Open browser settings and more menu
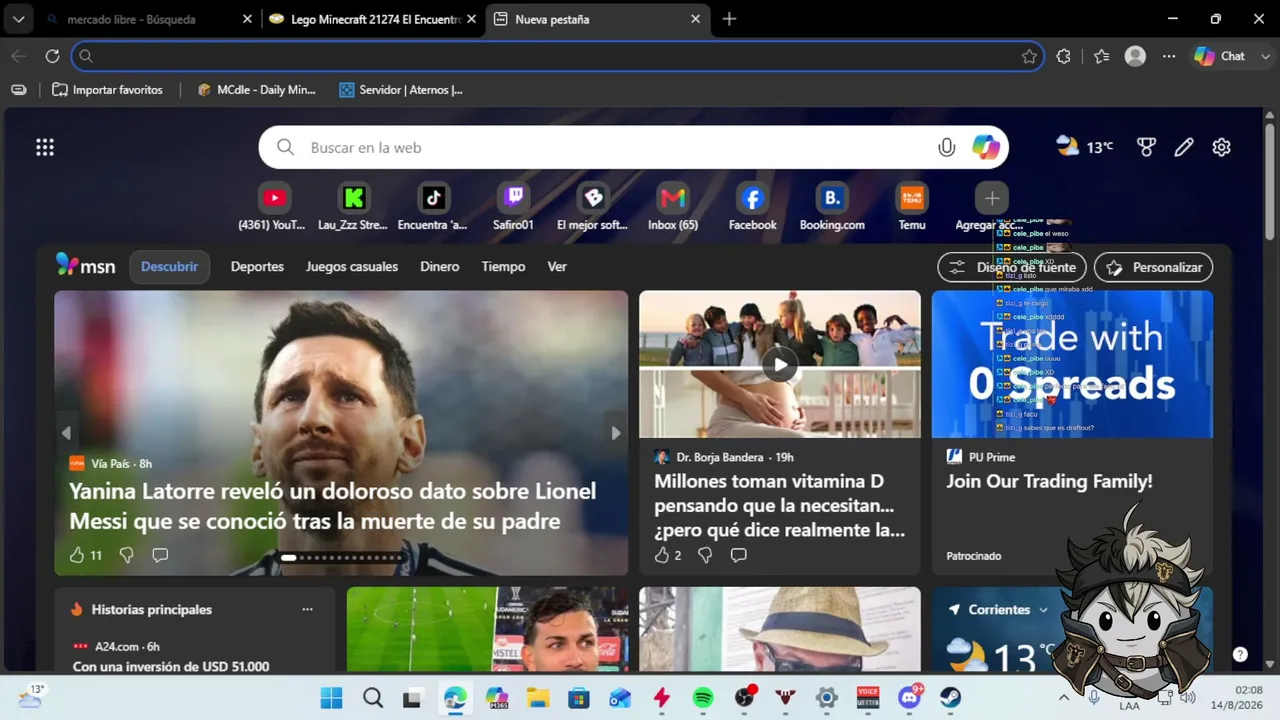1280x720 pixels. 1169,56
